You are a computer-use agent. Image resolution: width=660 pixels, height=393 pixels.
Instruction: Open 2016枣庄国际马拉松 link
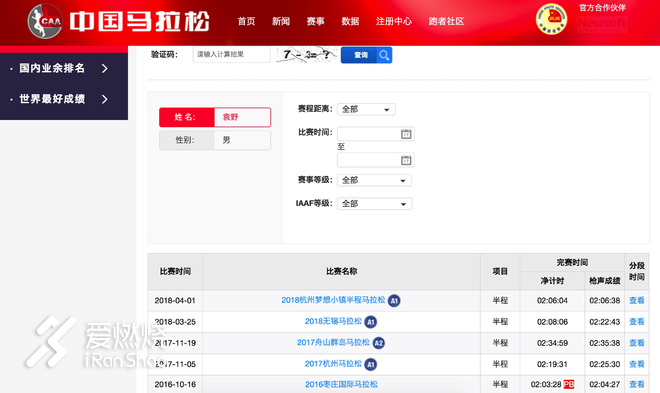341,384
